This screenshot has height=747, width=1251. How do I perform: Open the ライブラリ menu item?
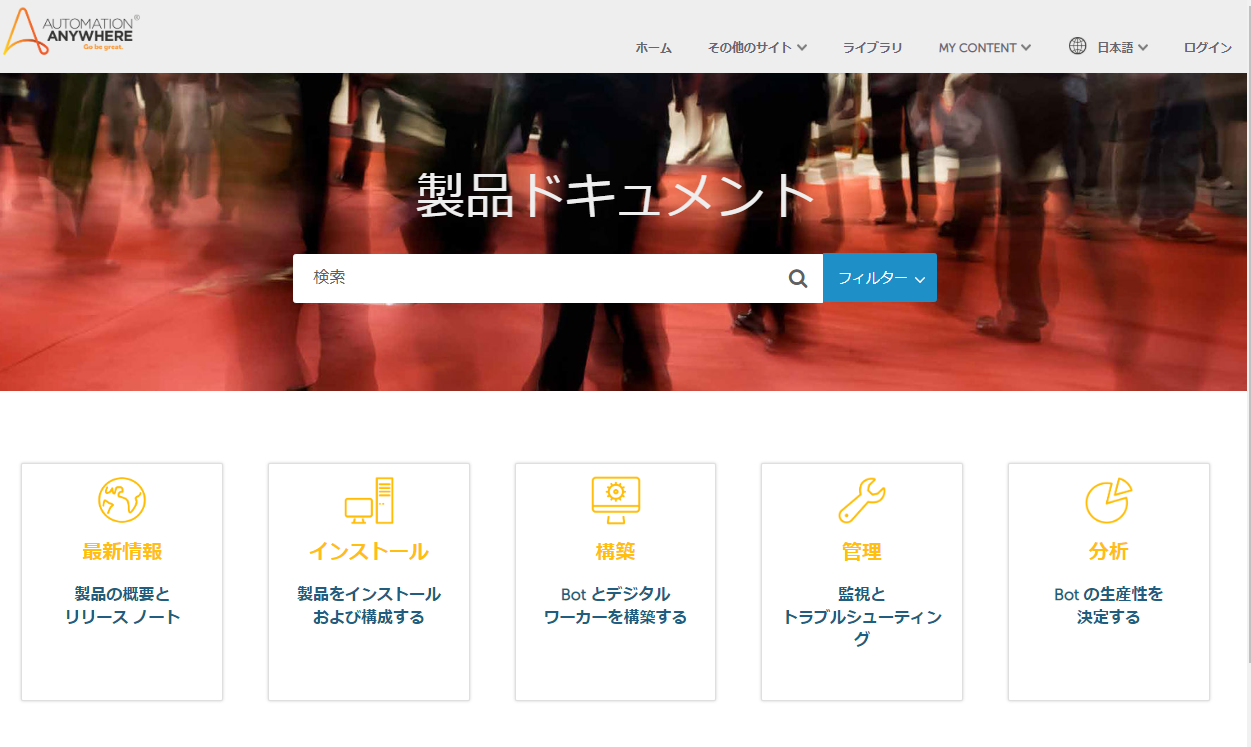point(872,47)
